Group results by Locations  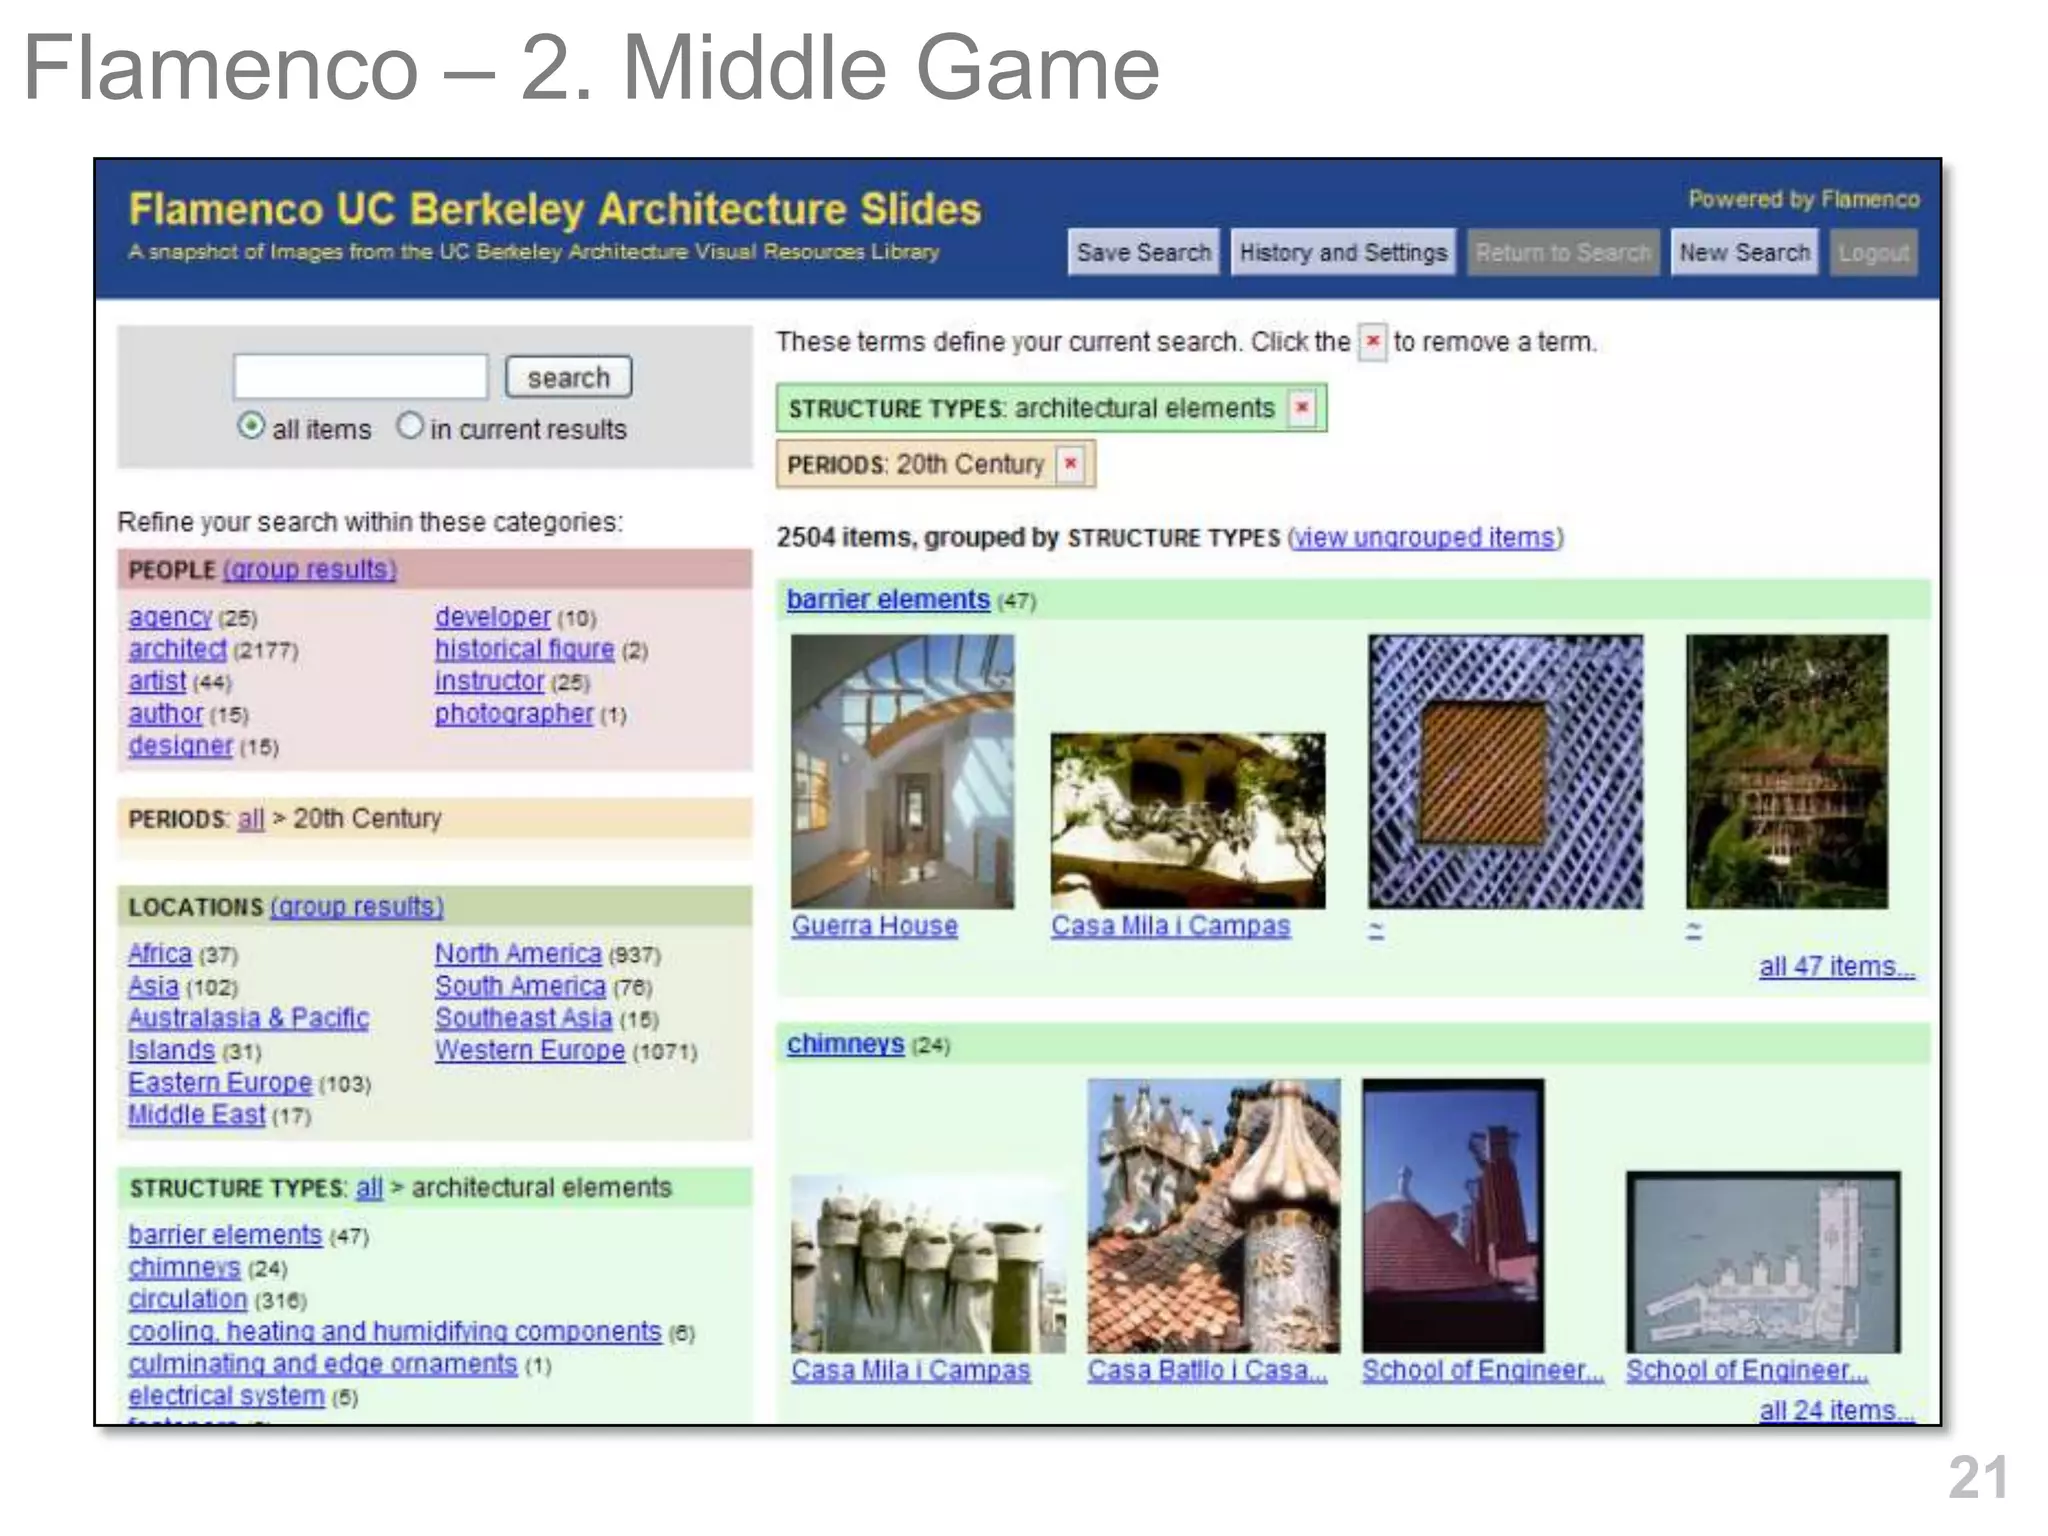[x=356, y=906]
